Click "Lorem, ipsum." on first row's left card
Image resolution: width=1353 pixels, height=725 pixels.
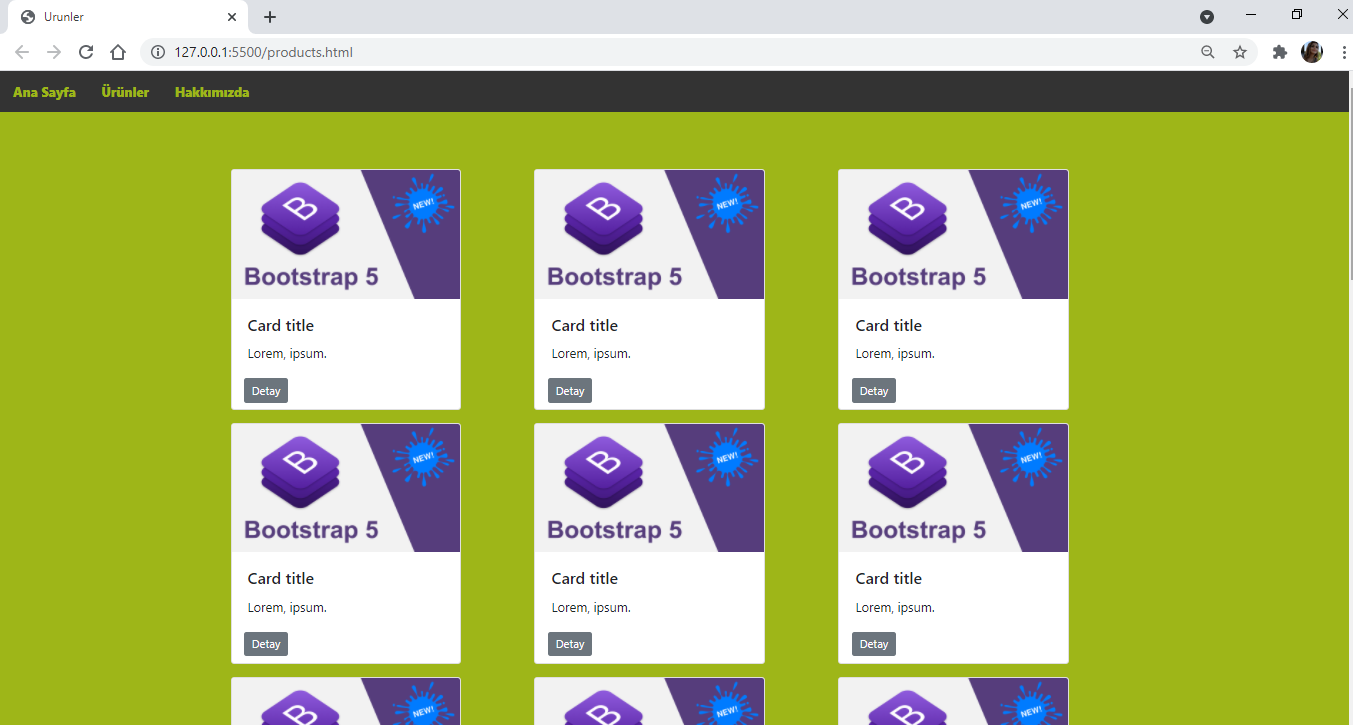click(287, 354)
